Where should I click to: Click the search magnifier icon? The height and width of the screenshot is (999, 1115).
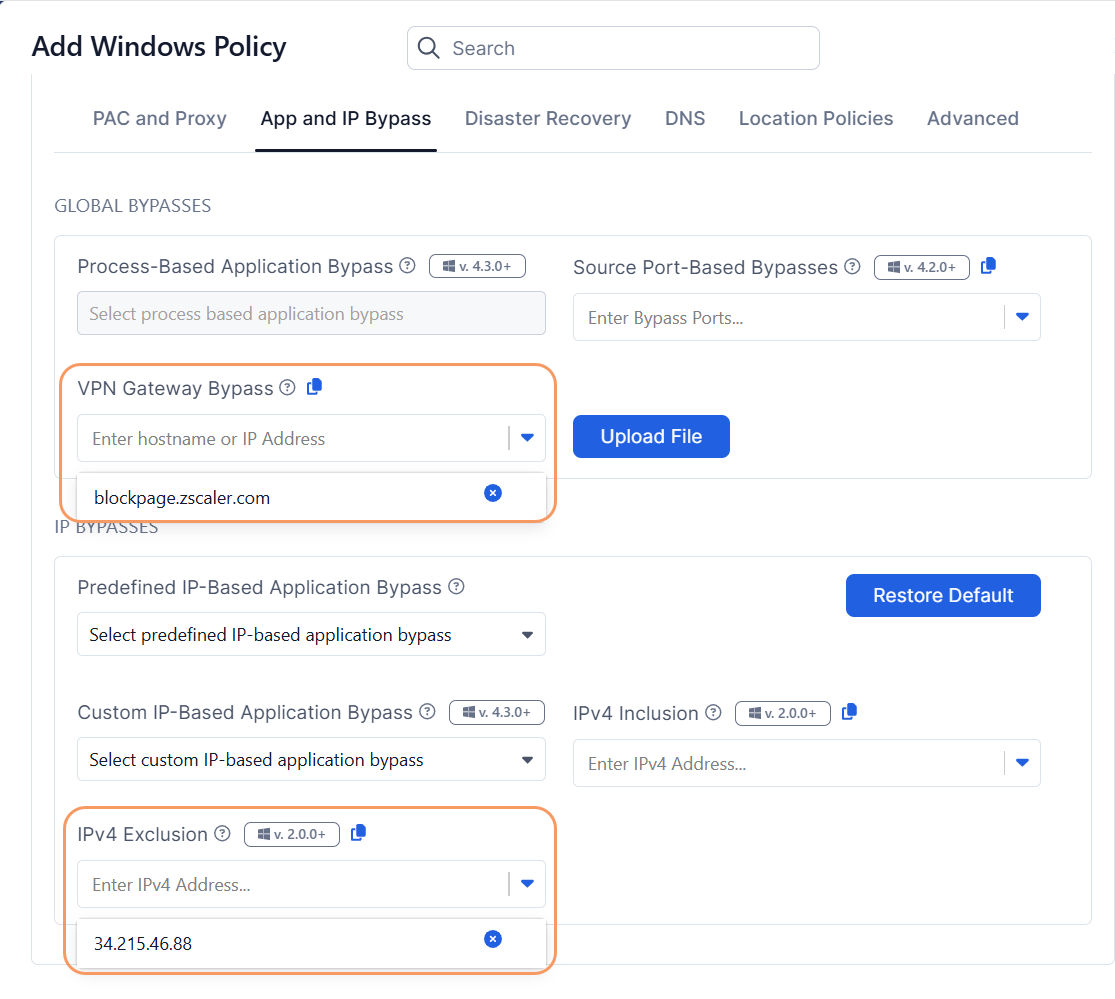tap(428, 48)
